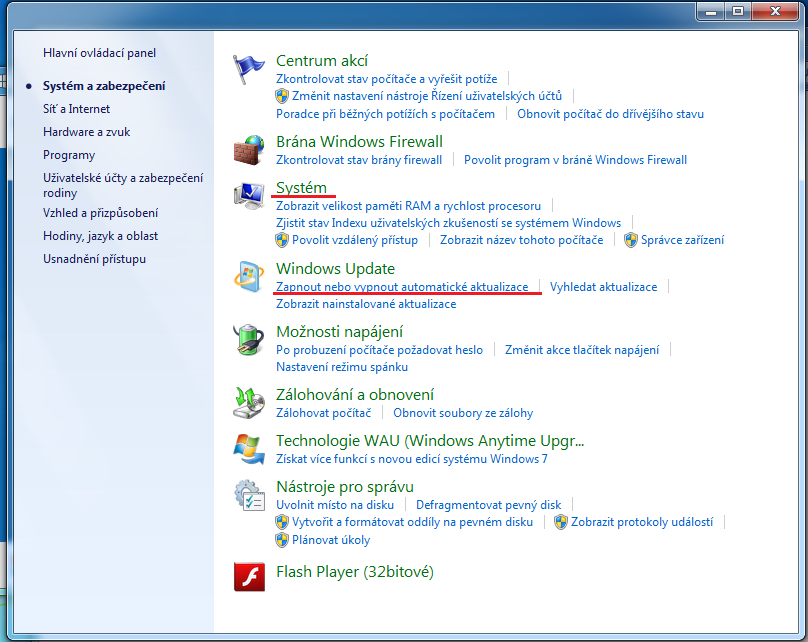The height and width of the screenshot is (642, 808).
Task: Open the Systém heading link
Action: [301, 188]
